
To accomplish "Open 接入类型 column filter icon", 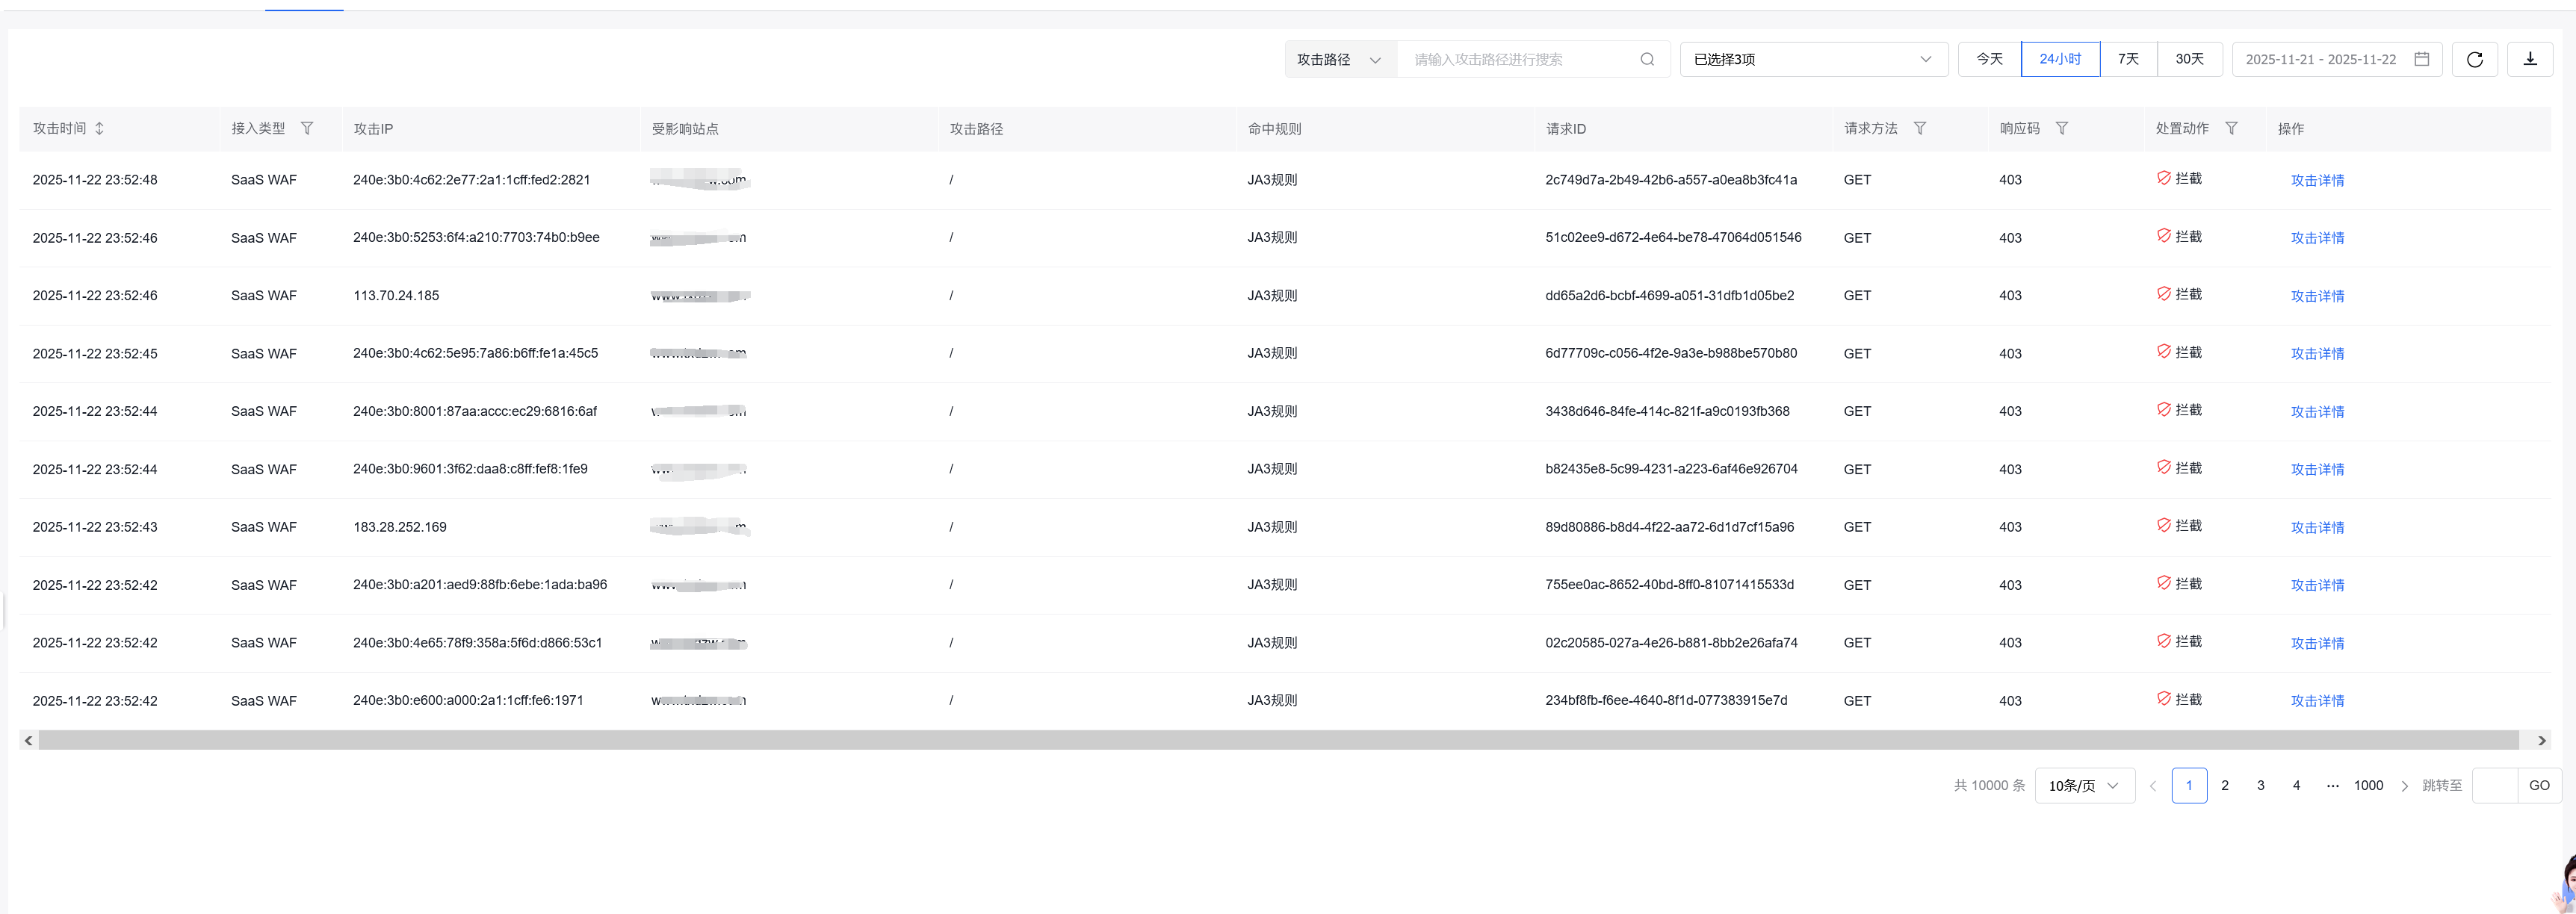I will [307, 129].
